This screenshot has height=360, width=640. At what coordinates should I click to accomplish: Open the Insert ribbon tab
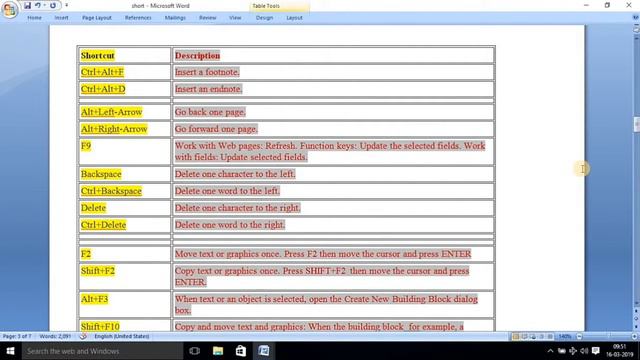62,18
